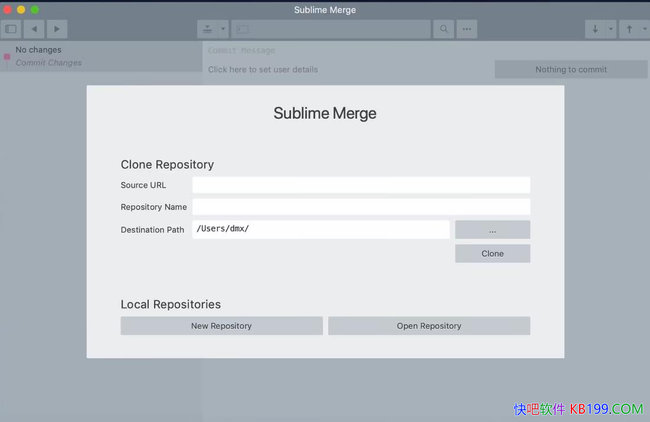Screen dimensions: 650x422
Task: Click the Destination Path field
Action: 320,230
